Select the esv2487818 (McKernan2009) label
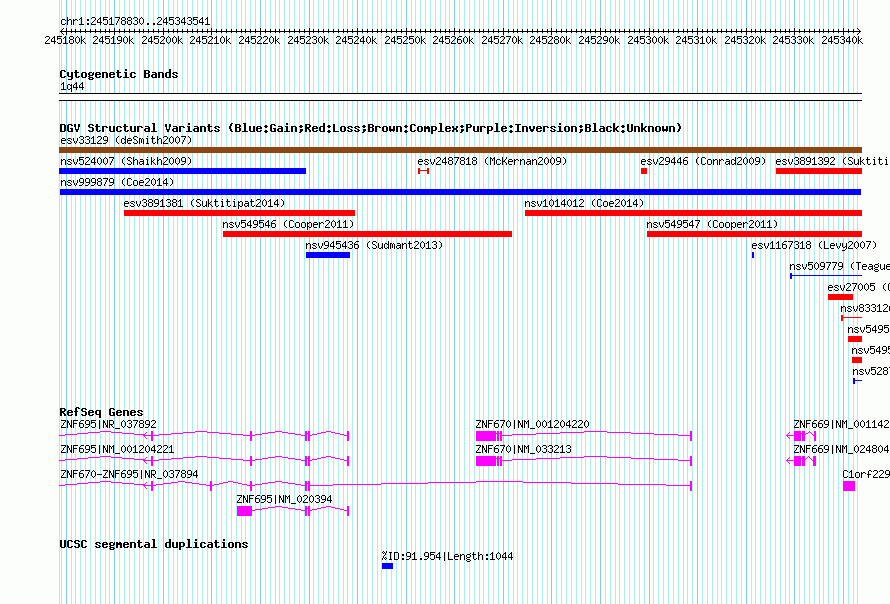This screenshot has height=604, width=890. tap(492, 161)
